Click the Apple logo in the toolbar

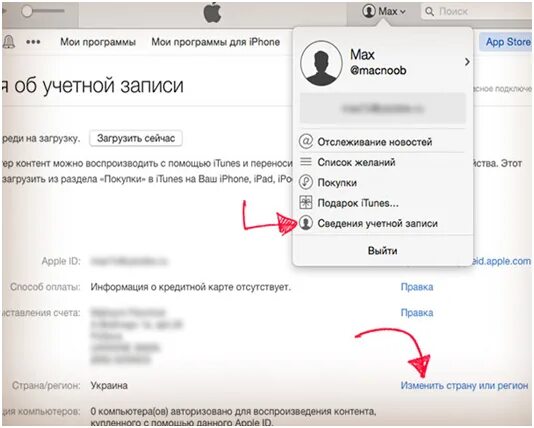pyautogui.click(x=212, y=13)
